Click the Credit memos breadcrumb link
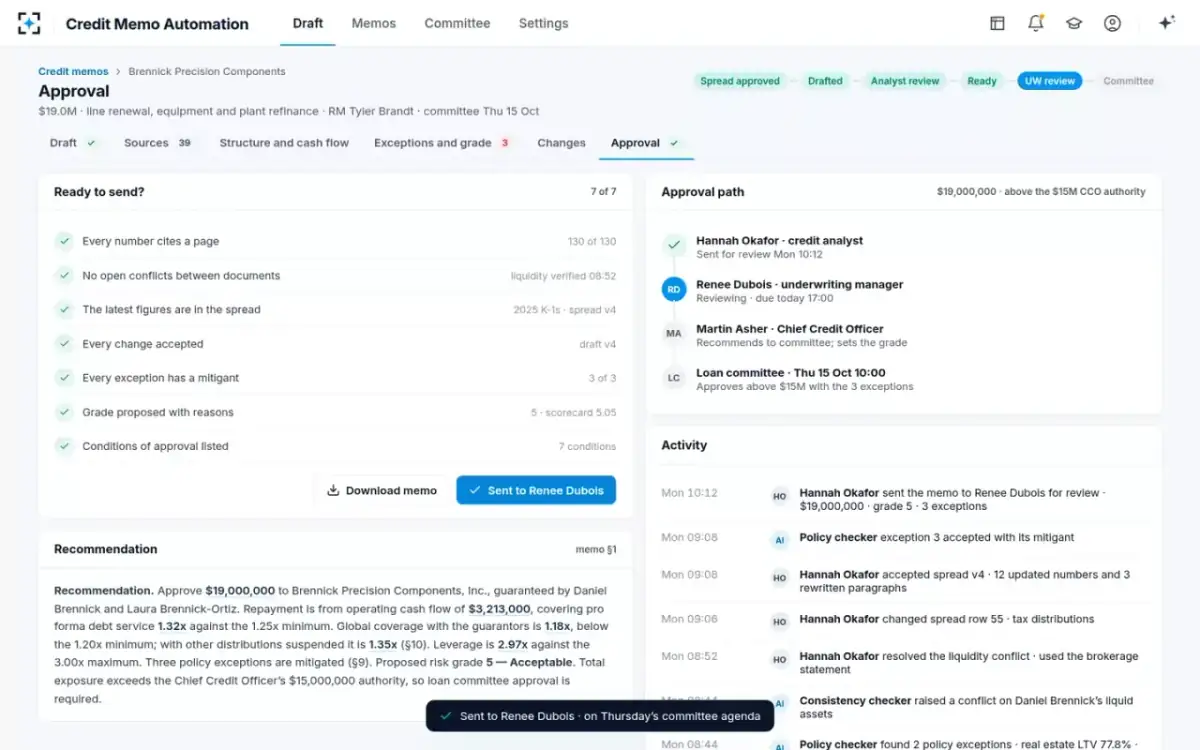This screenshot has height=750, width=1200. pyautogui.click(x=73, y=72)
